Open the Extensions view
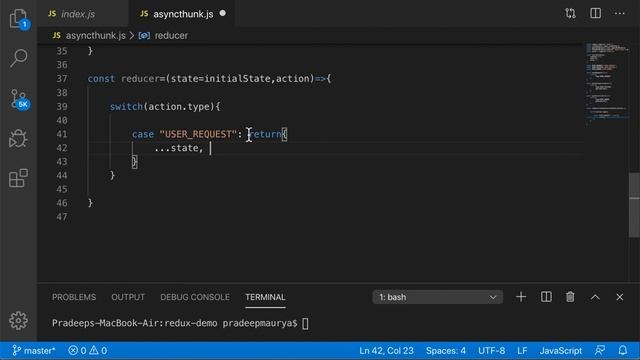This screenshot has height=360, width=640. point(18,178)
